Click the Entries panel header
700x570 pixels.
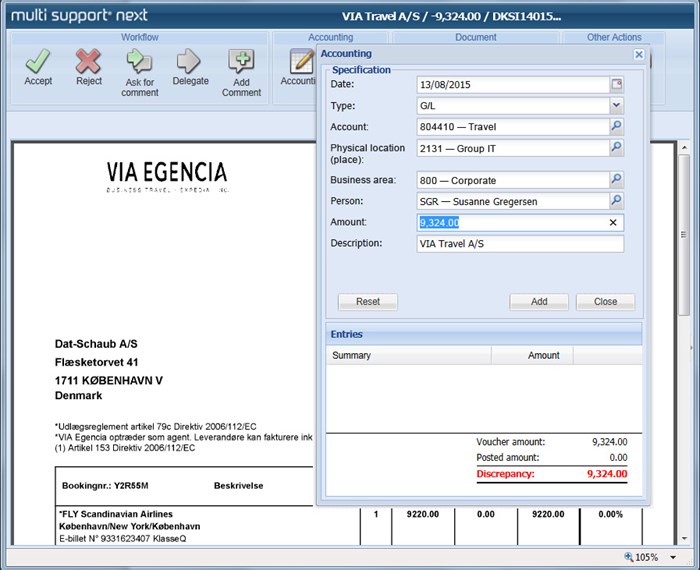[484, 334]
